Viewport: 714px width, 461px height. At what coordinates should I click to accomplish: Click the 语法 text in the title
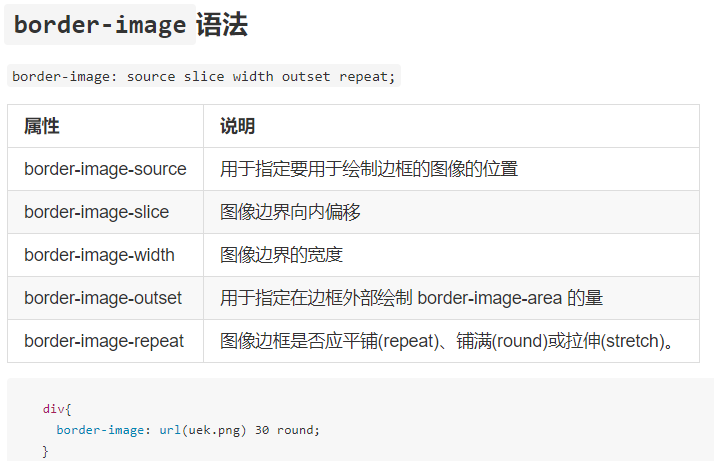point(222,25)
